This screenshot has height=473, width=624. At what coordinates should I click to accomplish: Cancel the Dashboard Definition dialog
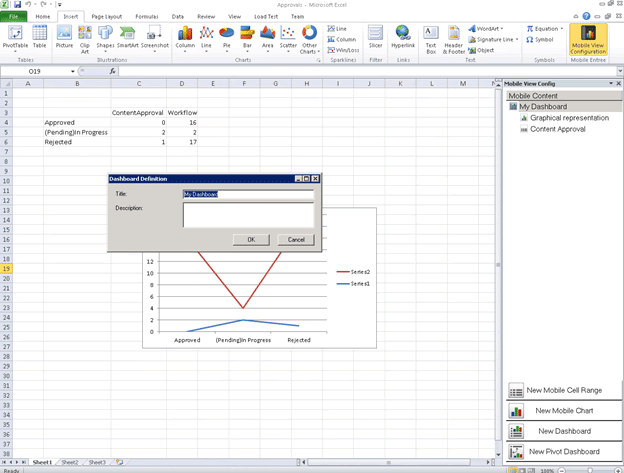tap(295, 240)
